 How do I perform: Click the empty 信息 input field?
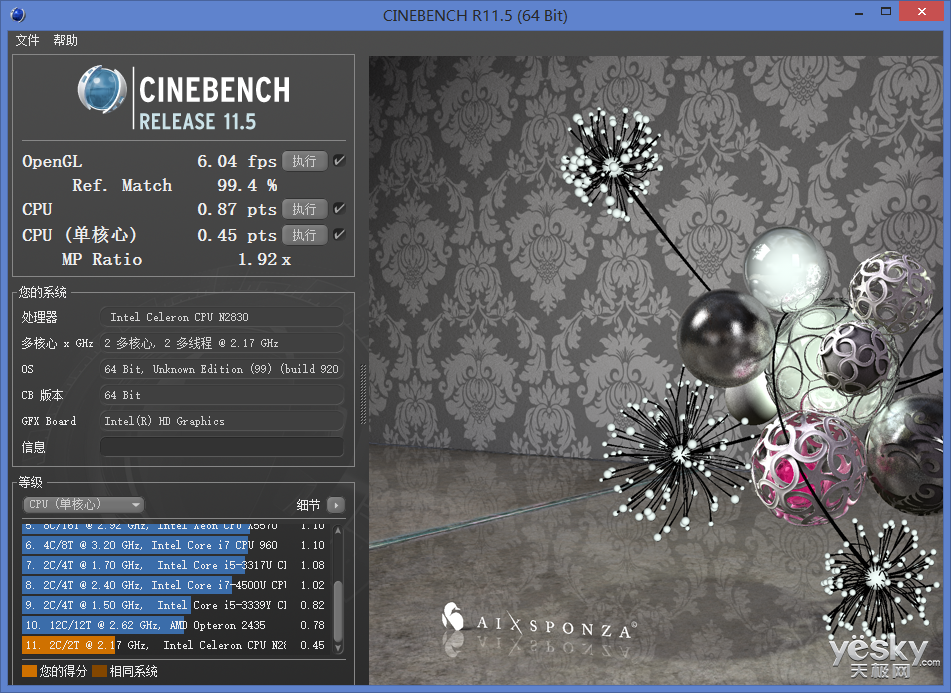222,447
